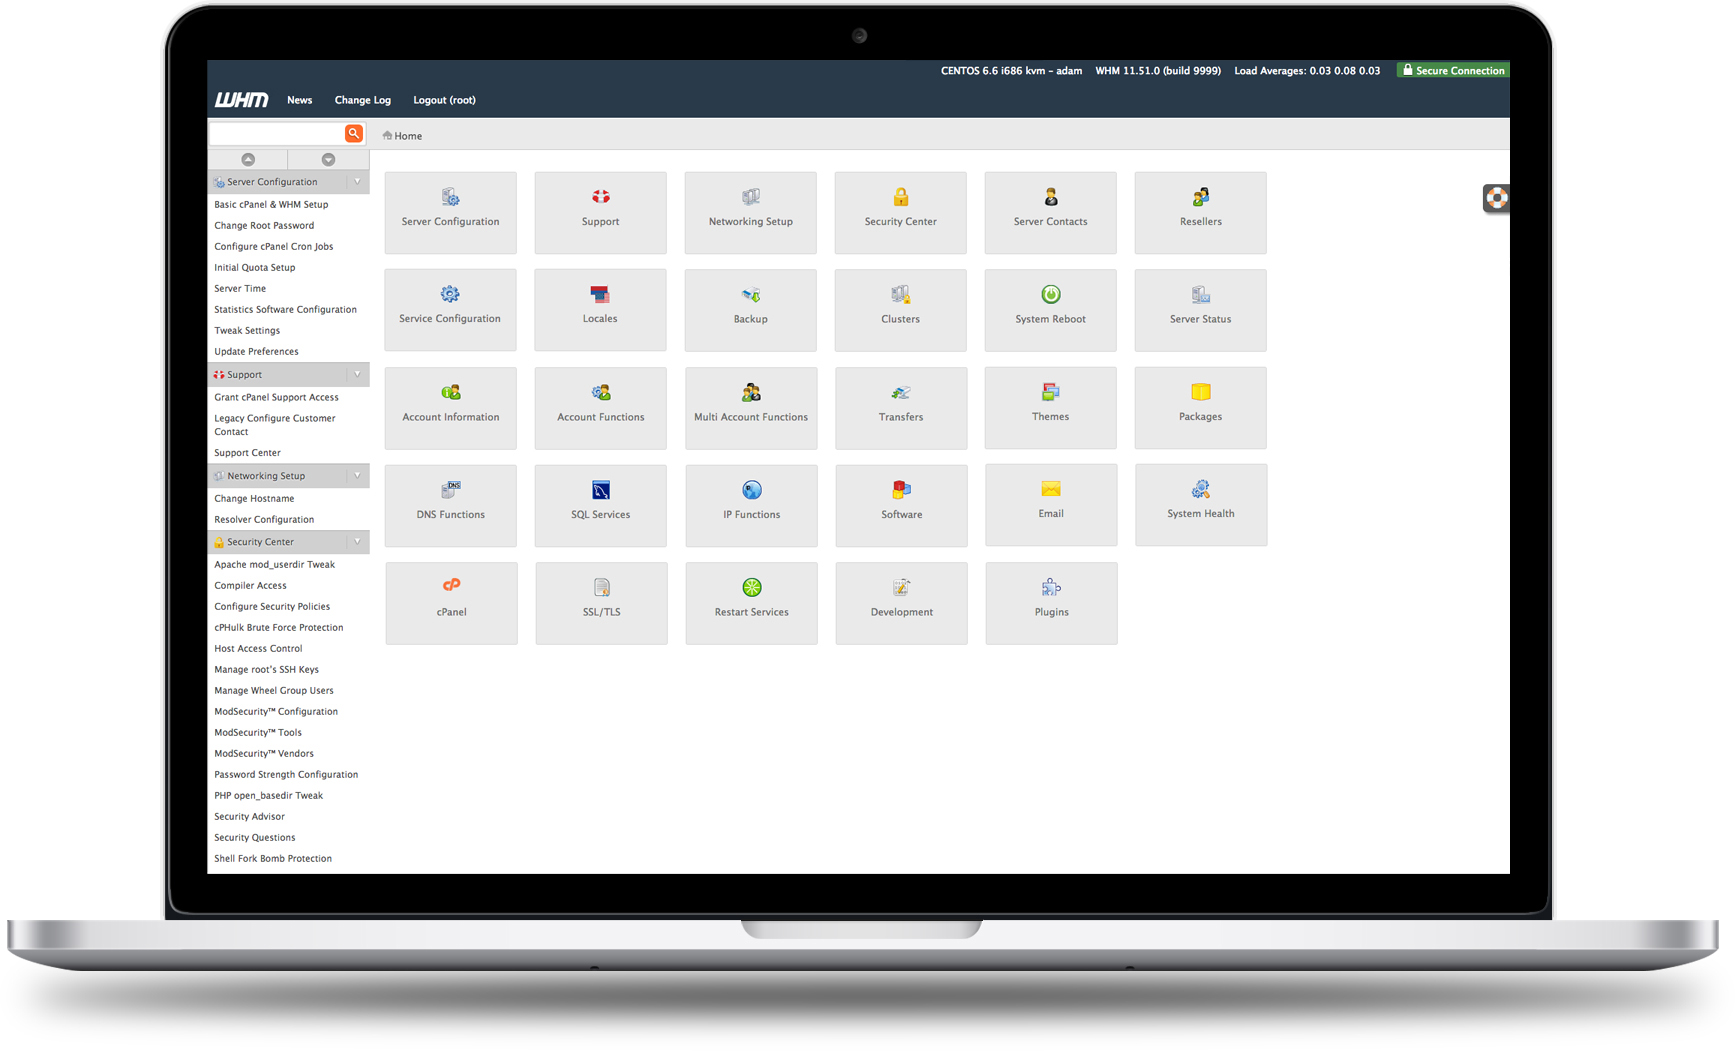Open Configure cPanel Cron Jobs link
This screenshot has height=1051, width=1735.
click(273, 246)
